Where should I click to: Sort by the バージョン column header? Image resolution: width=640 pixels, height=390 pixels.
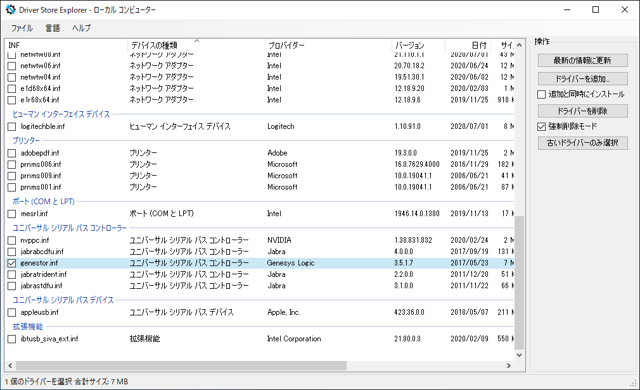point(418,45)
